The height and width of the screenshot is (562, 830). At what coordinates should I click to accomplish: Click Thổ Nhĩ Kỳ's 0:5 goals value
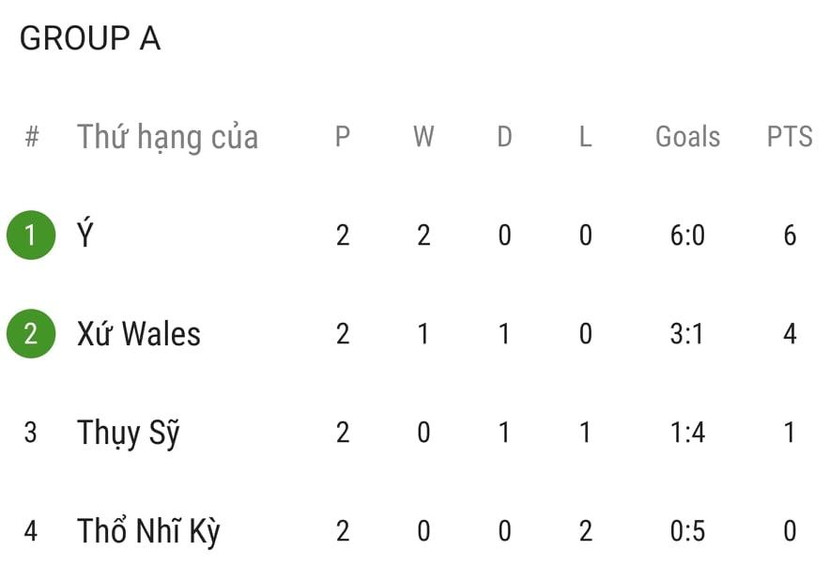point(687,531)
